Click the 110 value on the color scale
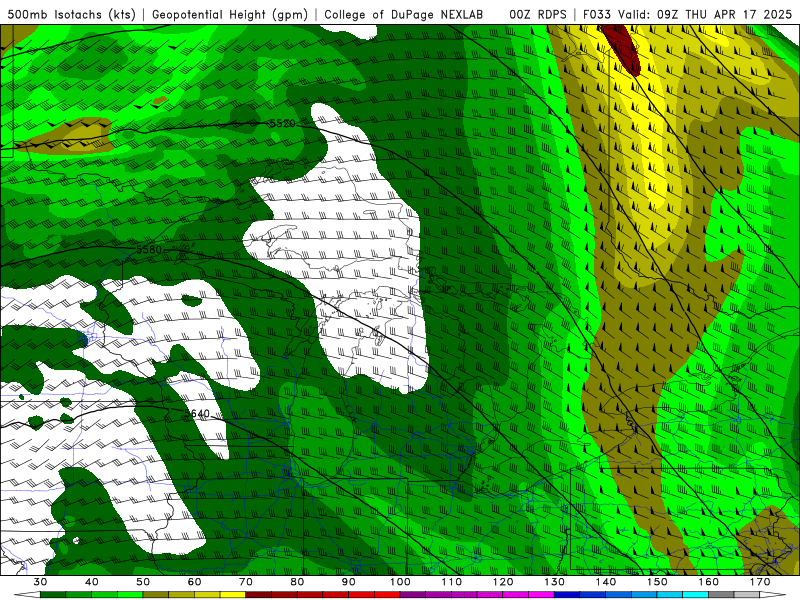Screen dimensions: 800x600 [x=452, y=582]
